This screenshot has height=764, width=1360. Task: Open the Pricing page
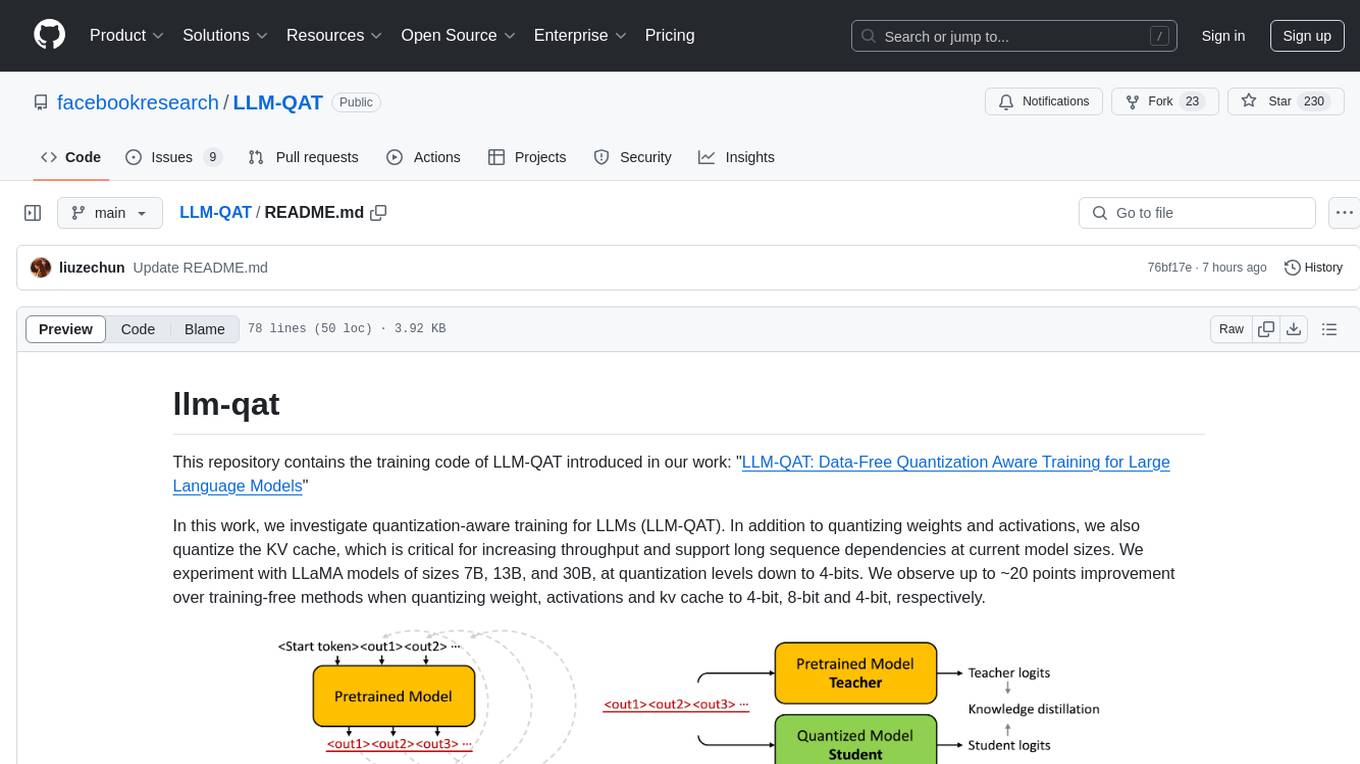pyautogui.click(x=670, y=35)
